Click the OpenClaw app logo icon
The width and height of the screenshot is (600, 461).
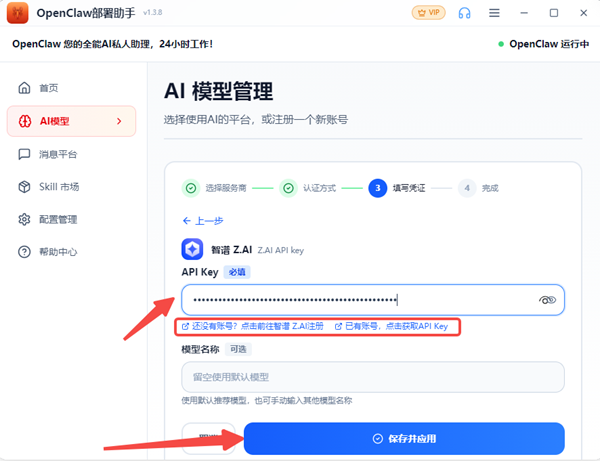[x=17, y=13]
